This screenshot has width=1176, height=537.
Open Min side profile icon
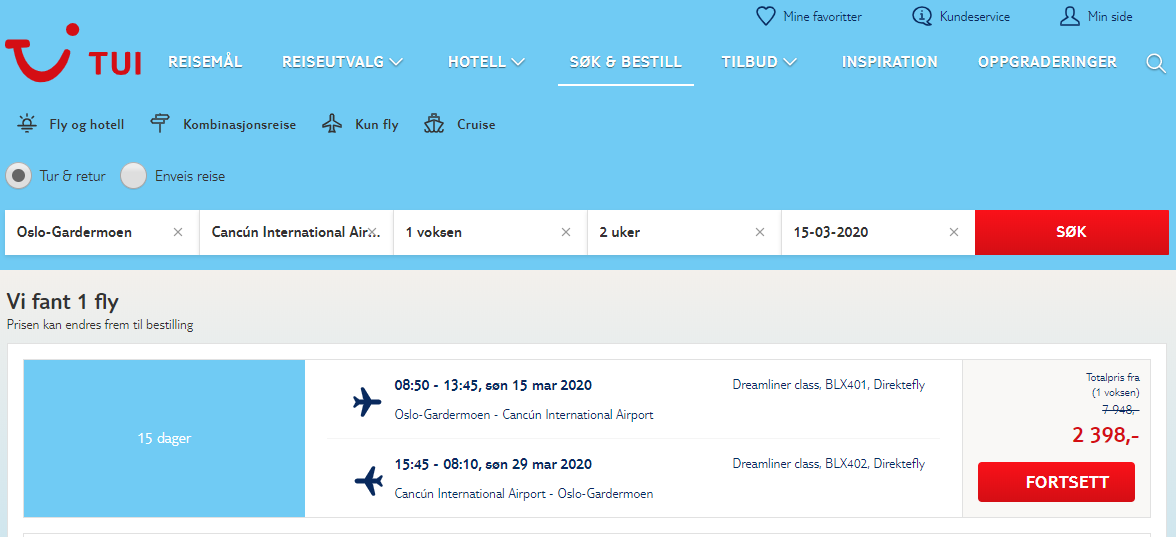[x=1069, y=16]
